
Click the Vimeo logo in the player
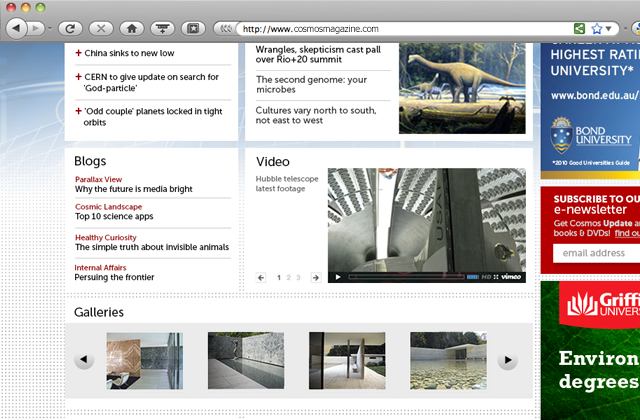point(511,277)
